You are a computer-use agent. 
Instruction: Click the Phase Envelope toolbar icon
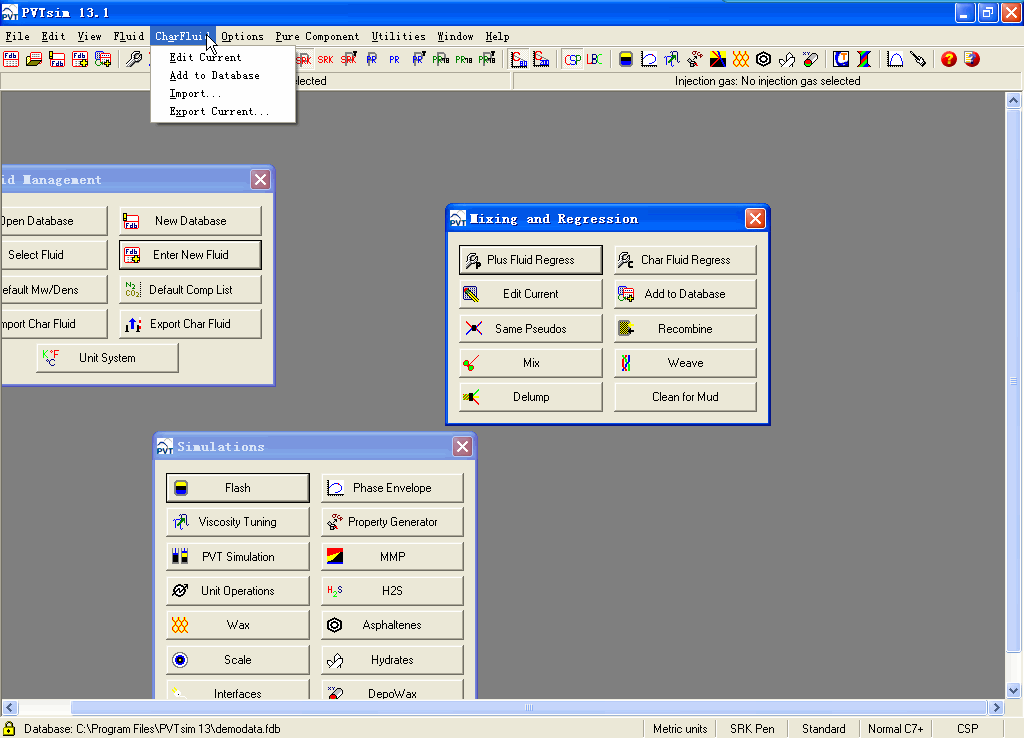pos(648,59)
